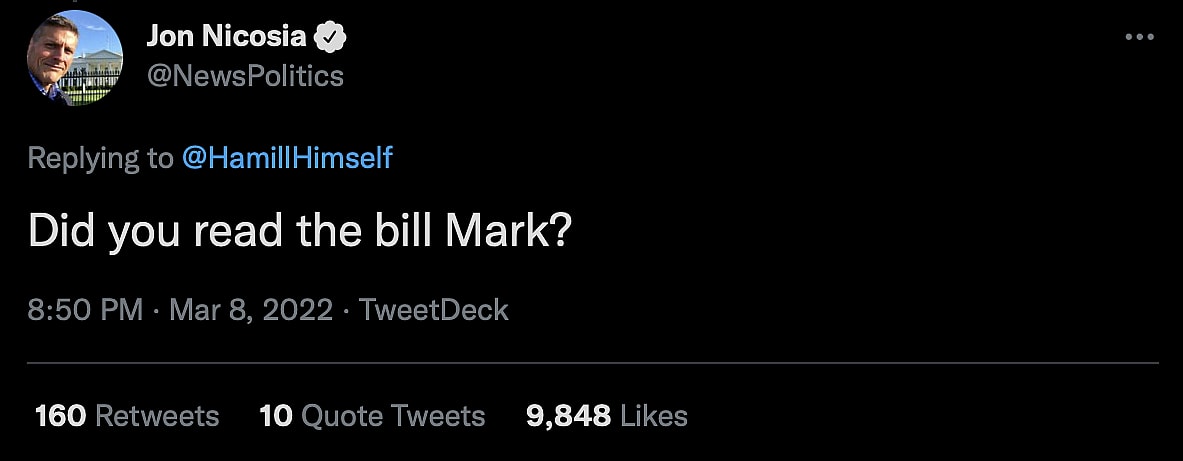Click the verified badge beside Jon Nicosia
1183x461 pixels.
[331, 38]
